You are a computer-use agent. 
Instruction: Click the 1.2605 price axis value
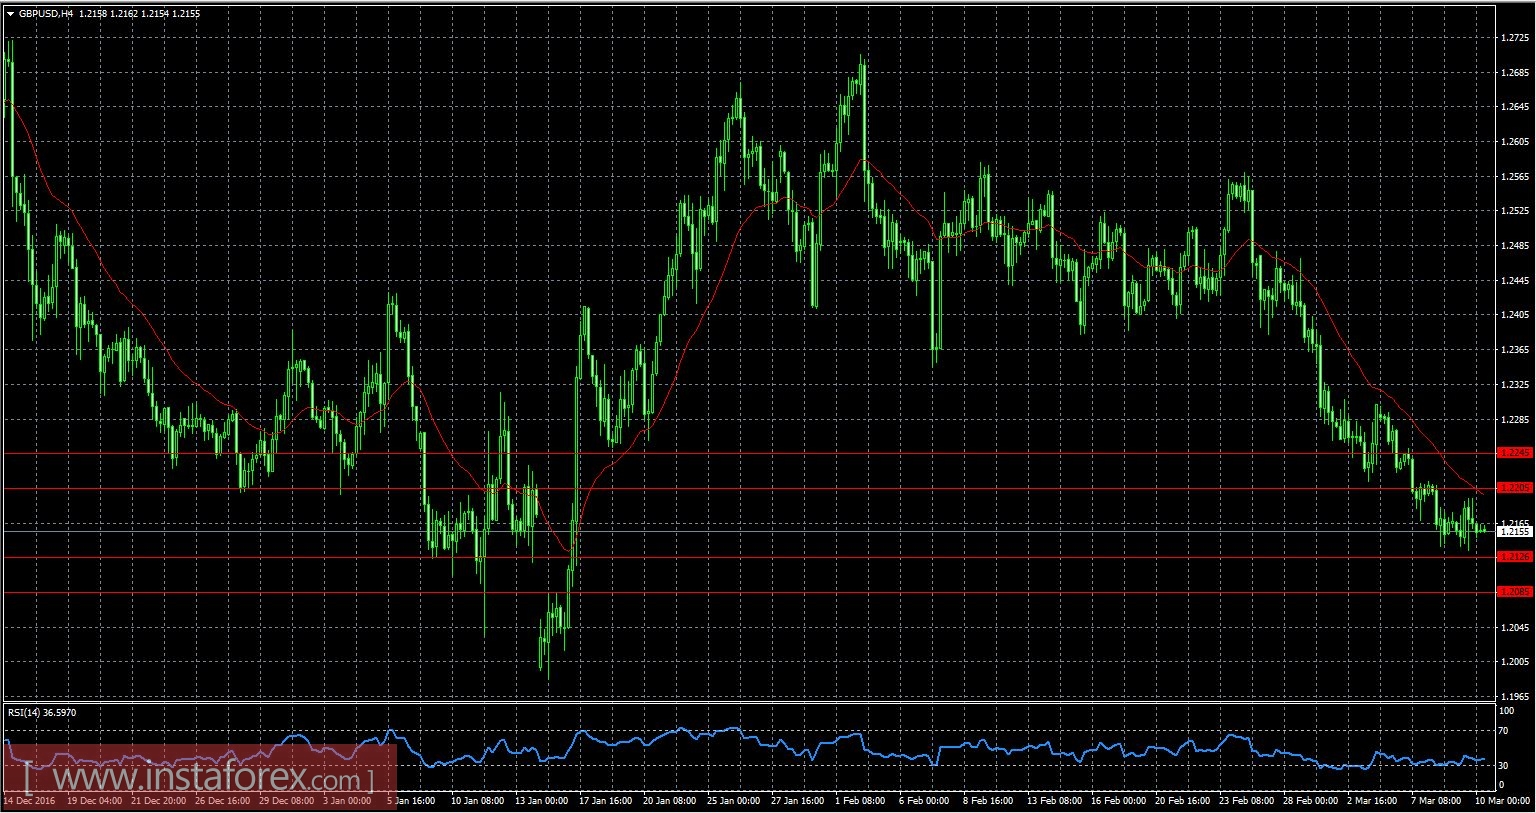tap(1516, 142)
